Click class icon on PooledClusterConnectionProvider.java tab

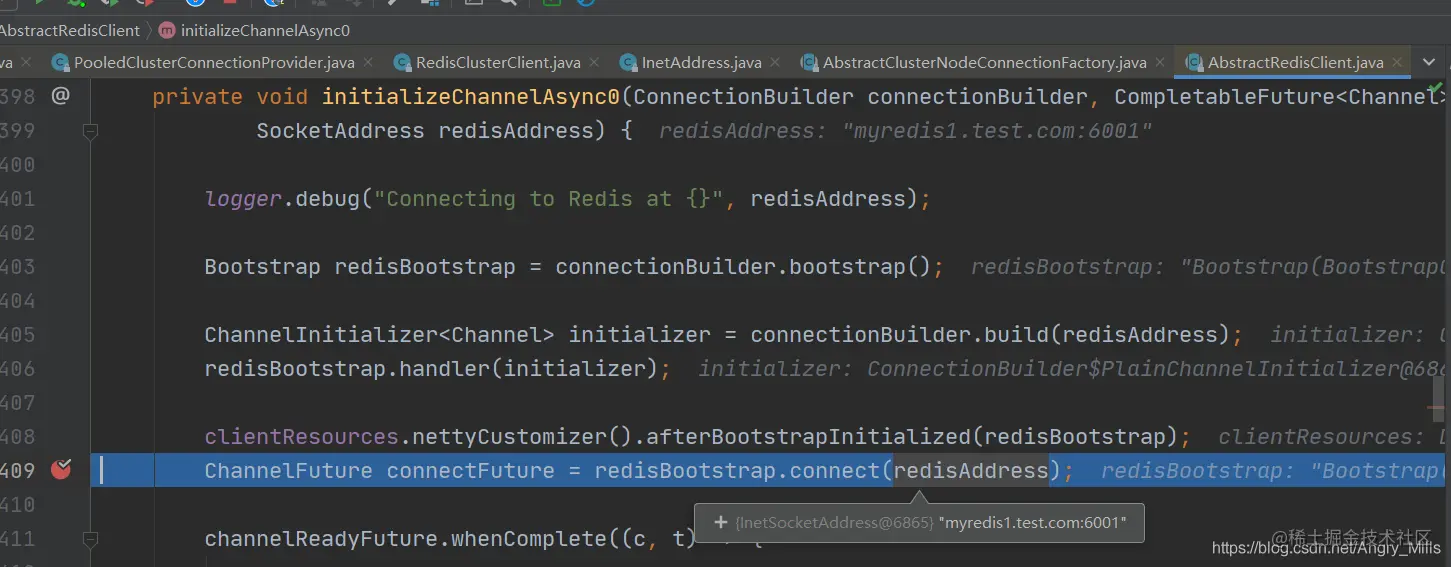[x=60, y=63]
